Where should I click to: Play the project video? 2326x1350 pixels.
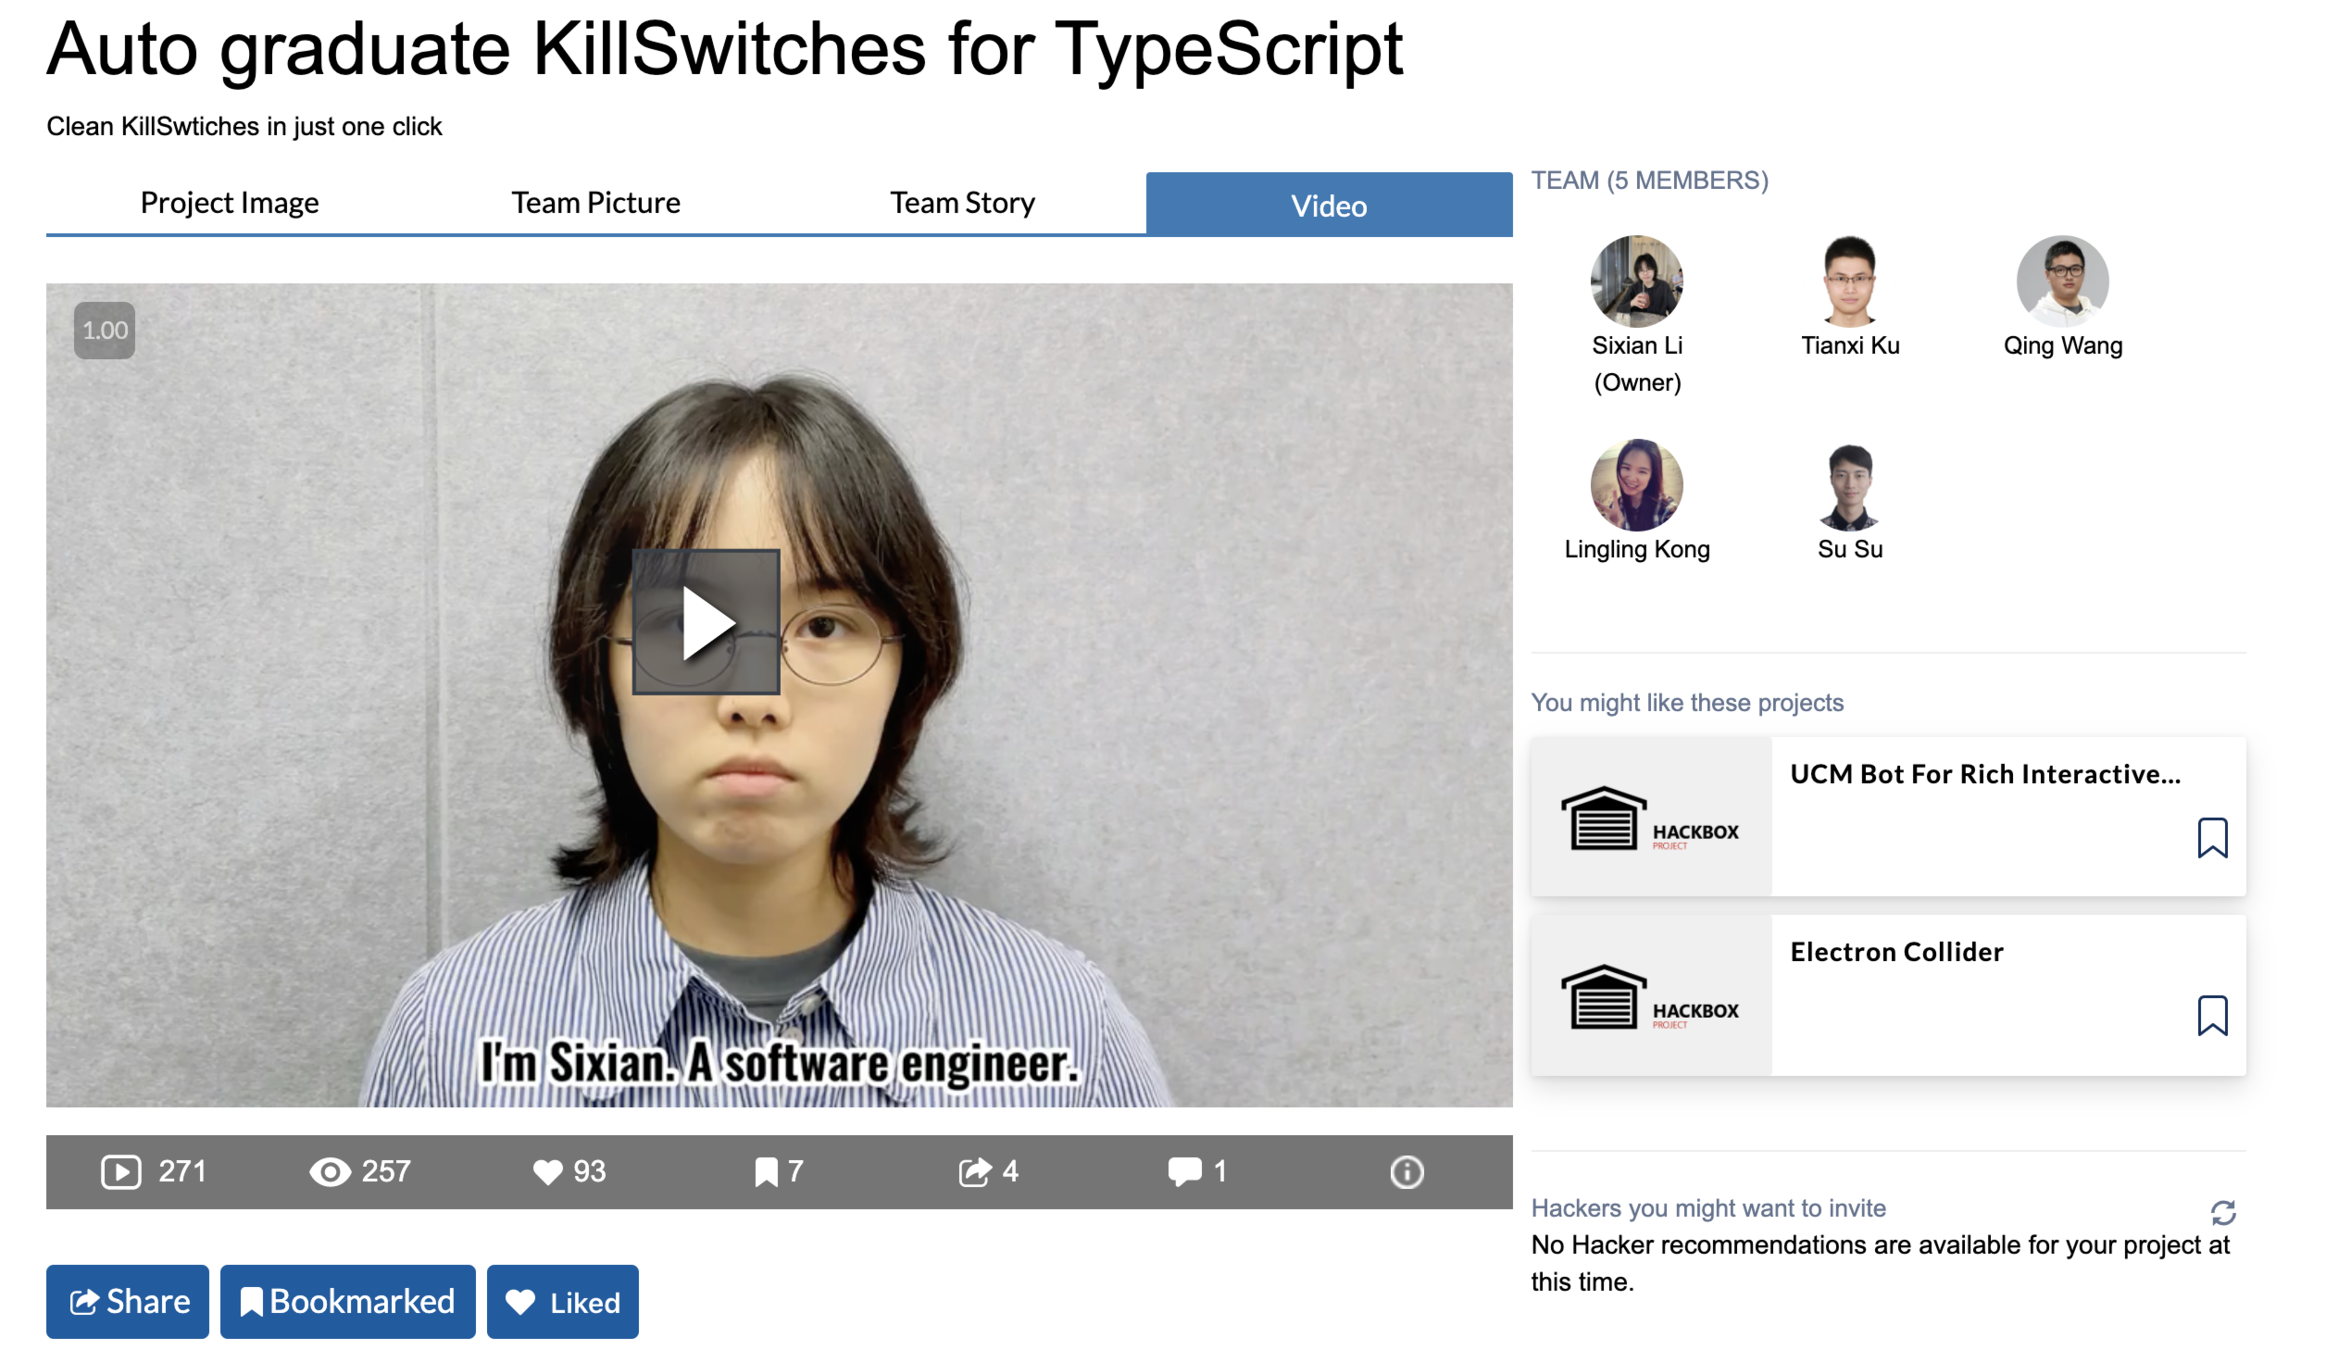(x=706, y=622)
